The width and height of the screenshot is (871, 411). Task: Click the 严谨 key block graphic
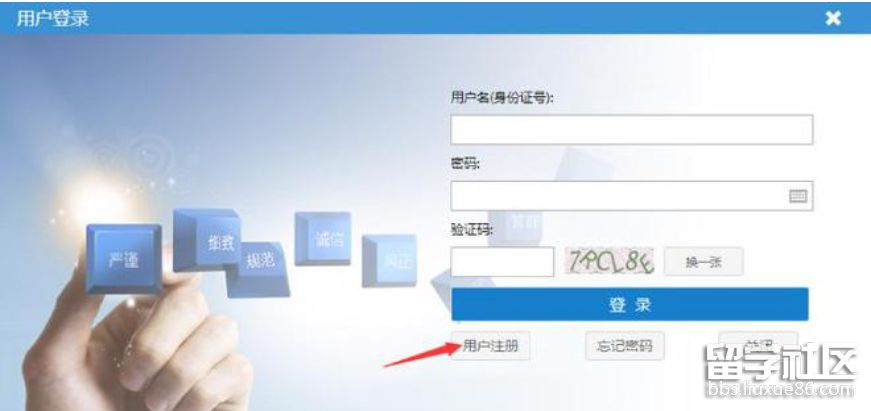coord(123,258)
